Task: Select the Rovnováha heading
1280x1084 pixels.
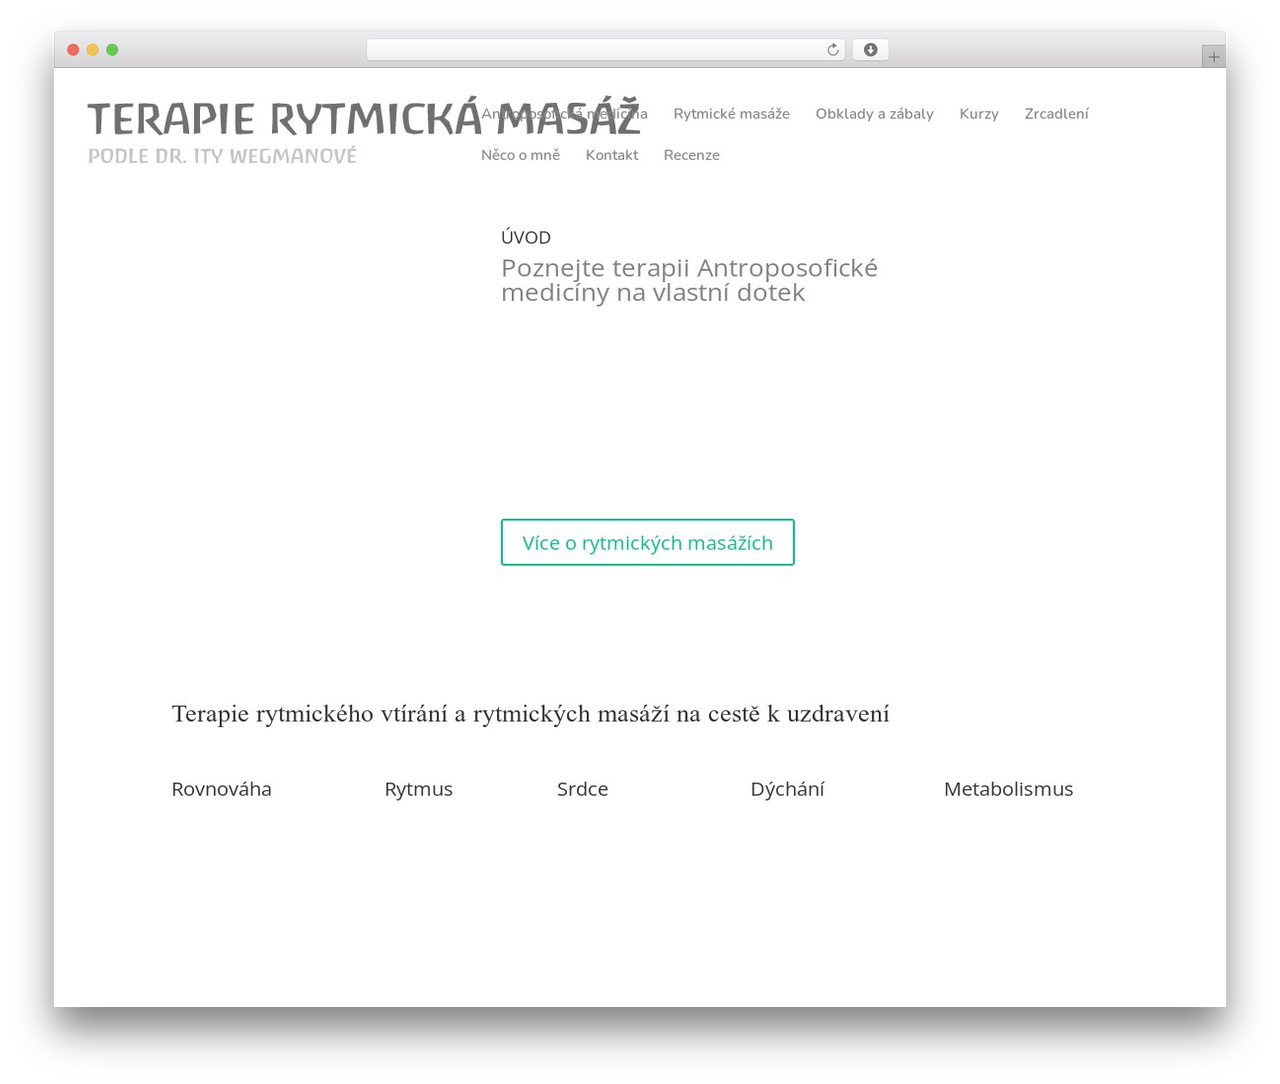Action: pyautogui.click(x=221, y=789)
